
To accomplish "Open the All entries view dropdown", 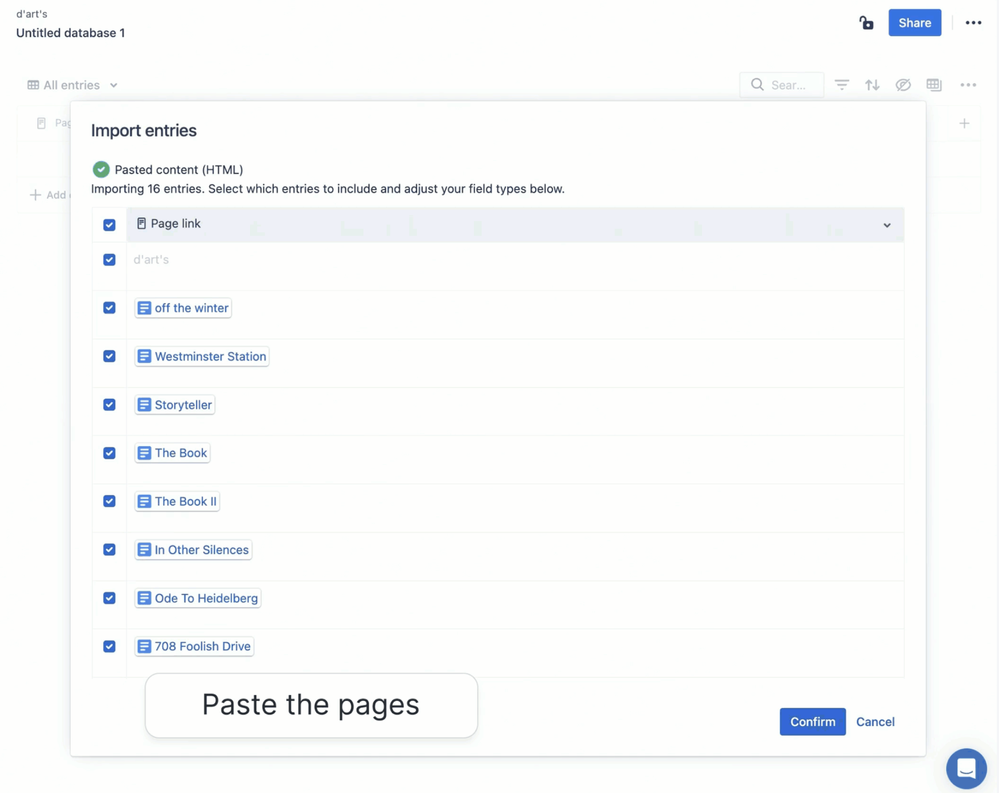I will (73, 85).
